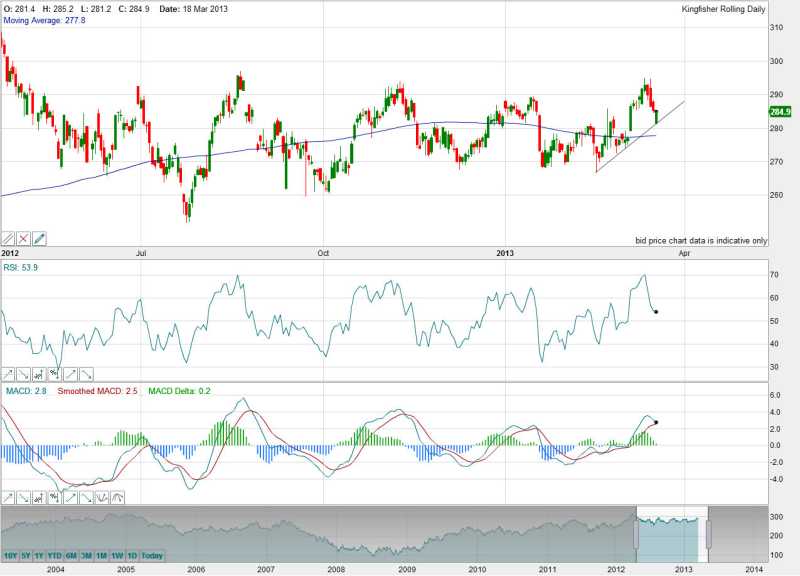The width and height of the screenshot is (800, 576).
Task: Click the bid price indicative only notice
Action: coord(701,240)
